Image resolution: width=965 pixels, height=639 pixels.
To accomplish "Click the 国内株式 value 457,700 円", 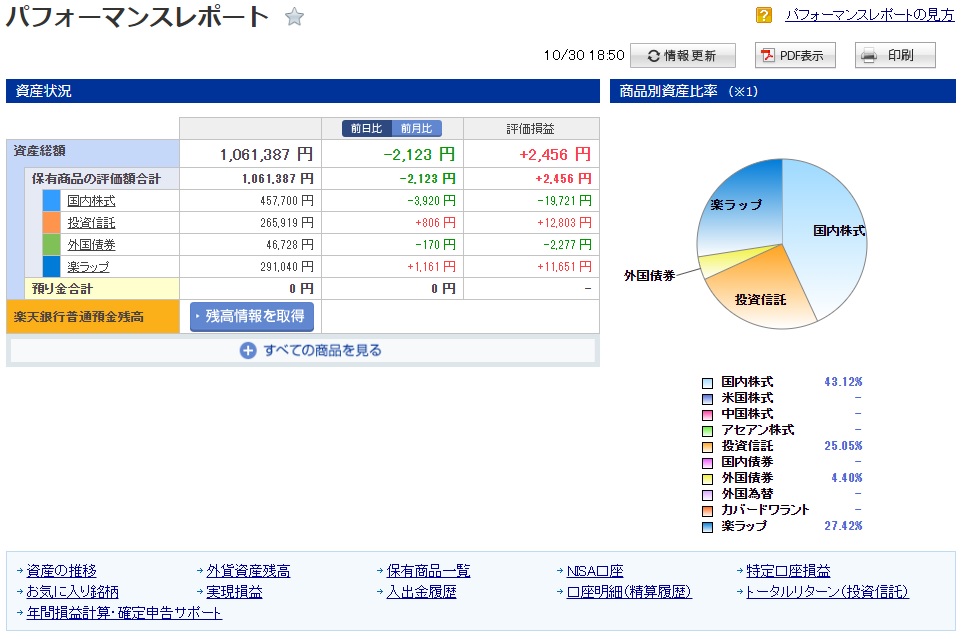I will (287, 201).
